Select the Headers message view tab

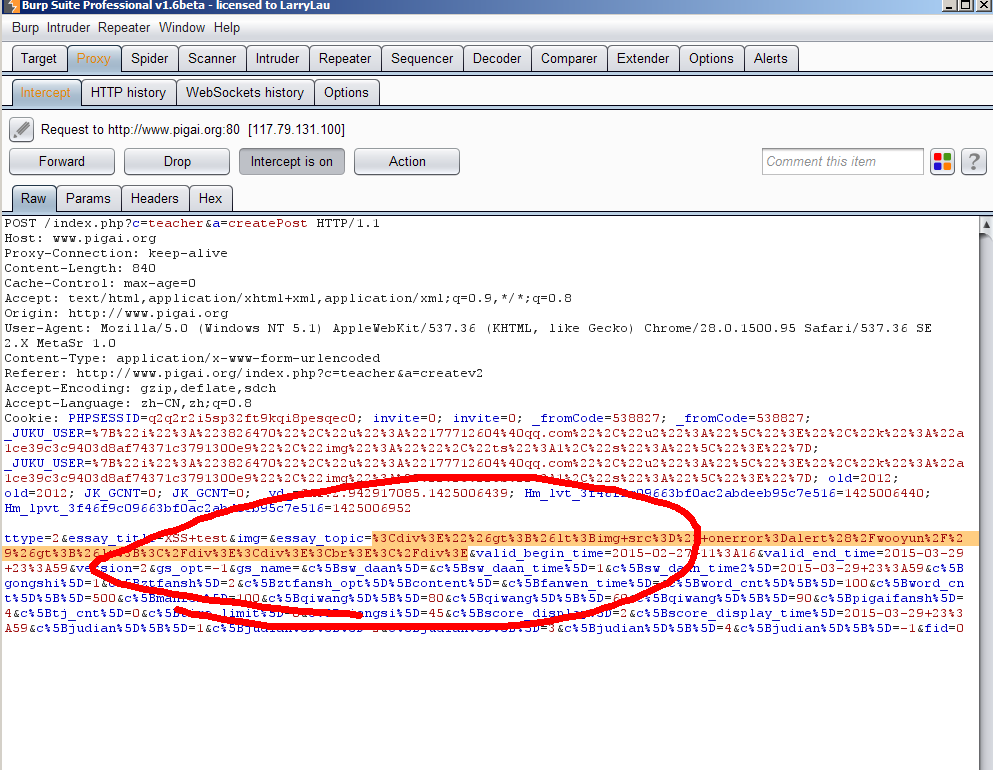pyautogui.click(x=155, y=198)
